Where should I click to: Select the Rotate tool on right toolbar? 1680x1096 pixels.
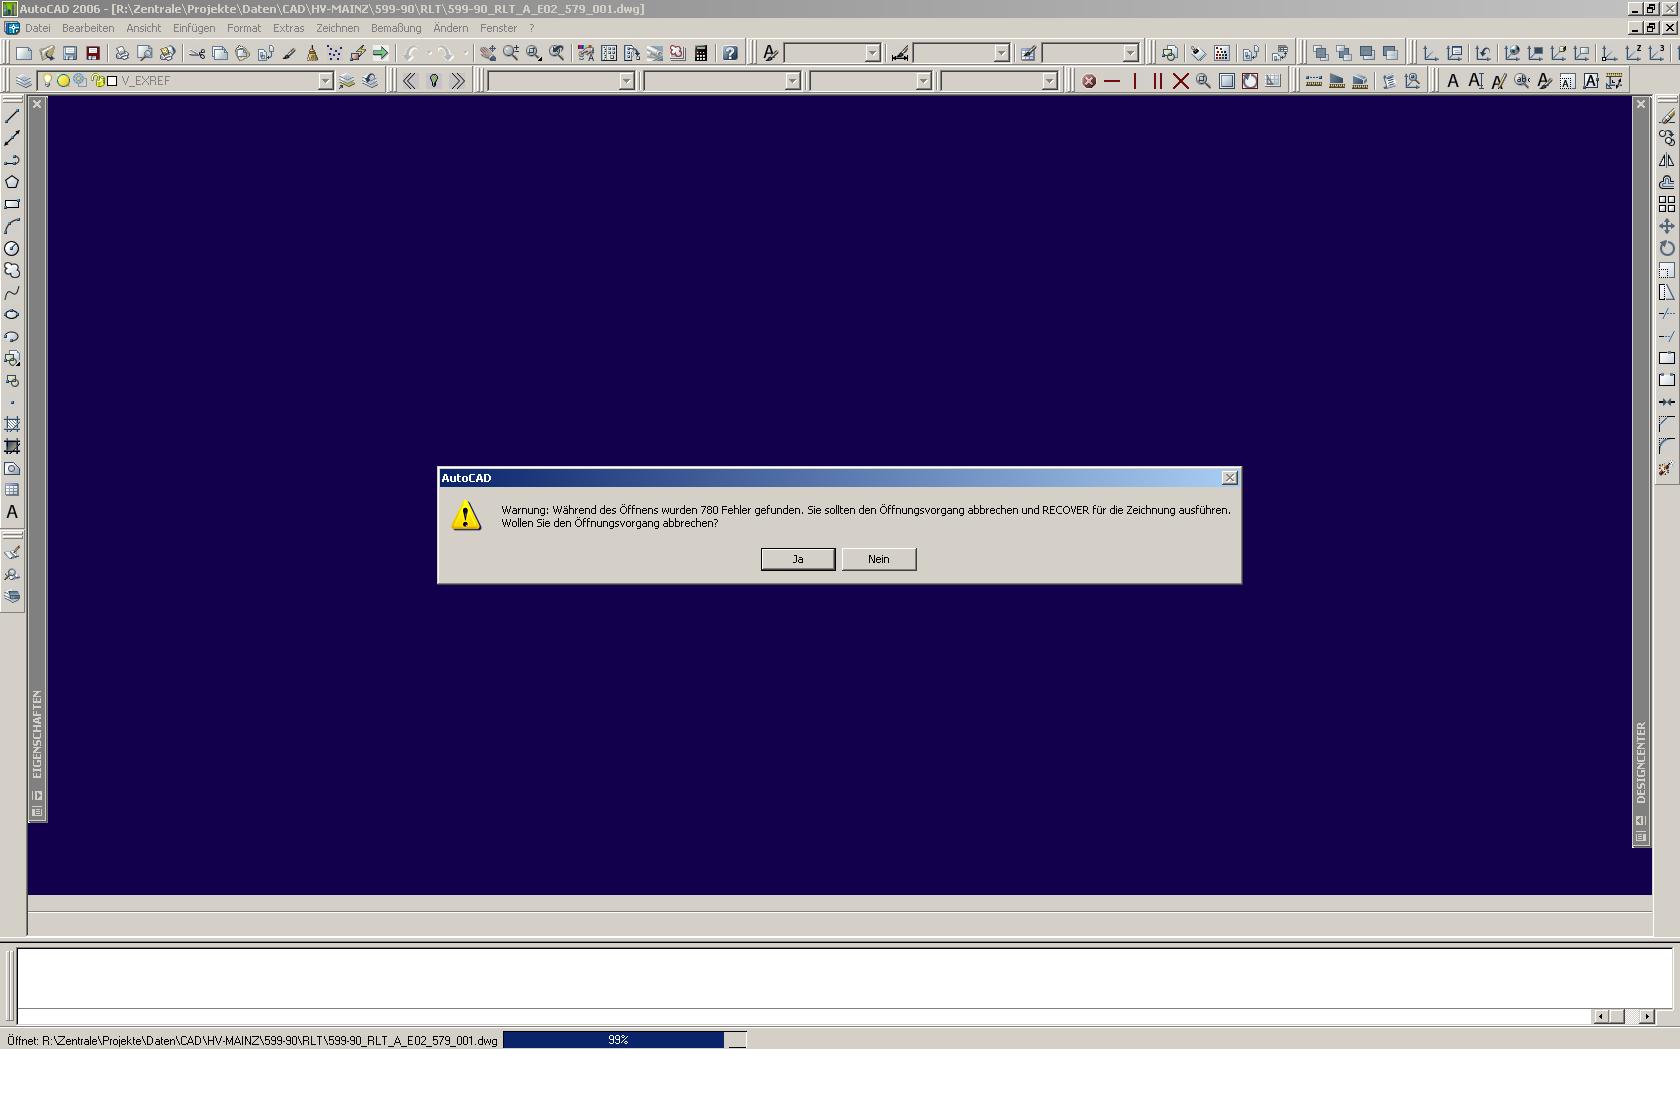click(x=1666, y=248)
